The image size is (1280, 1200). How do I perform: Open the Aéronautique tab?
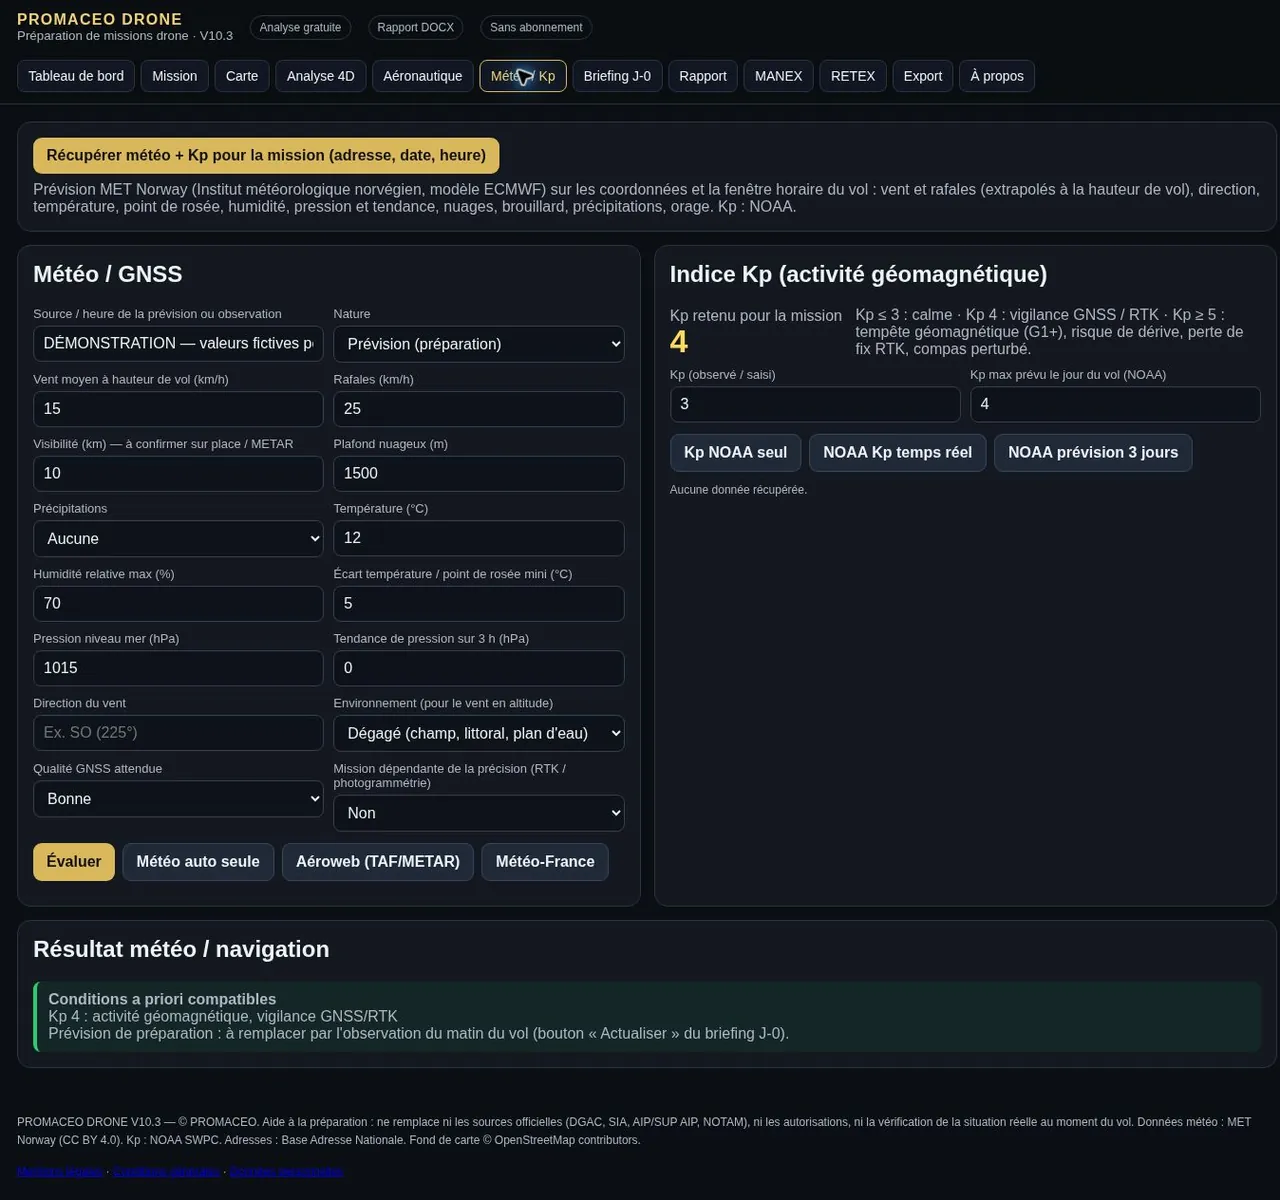pos(423,76)
